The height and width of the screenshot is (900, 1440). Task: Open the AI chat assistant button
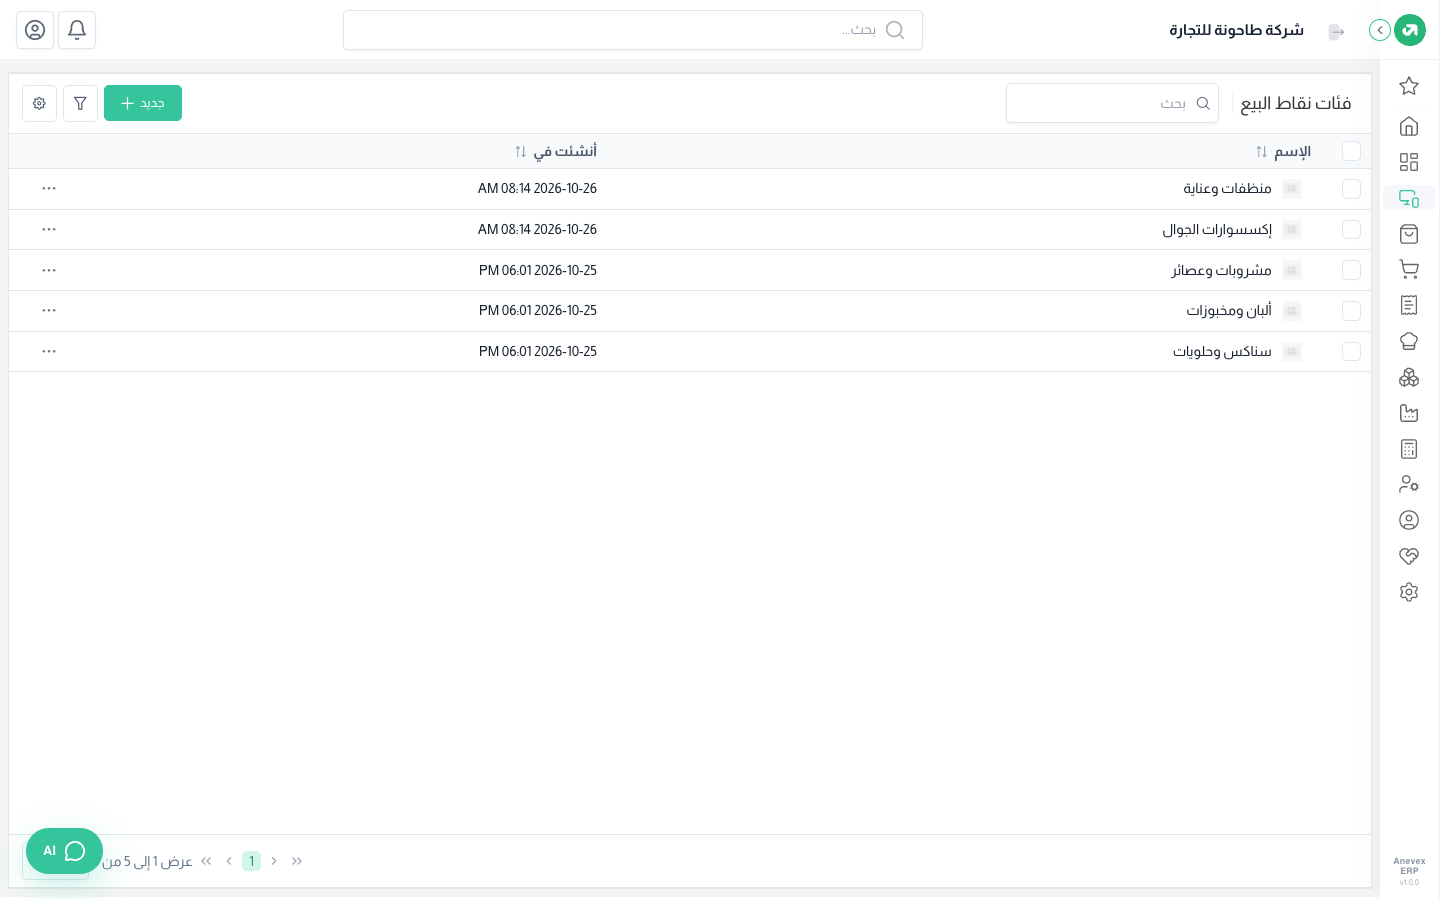point(64,851)
